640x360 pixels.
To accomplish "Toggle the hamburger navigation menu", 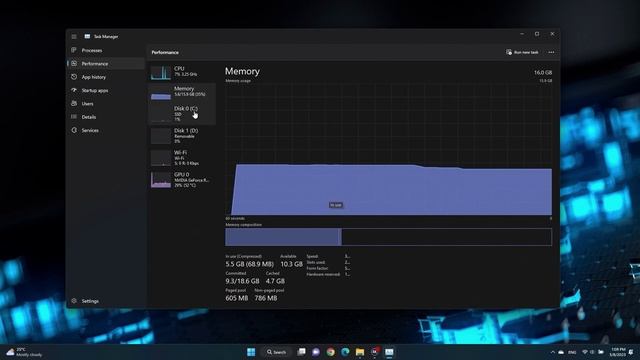I will [74, 37].
